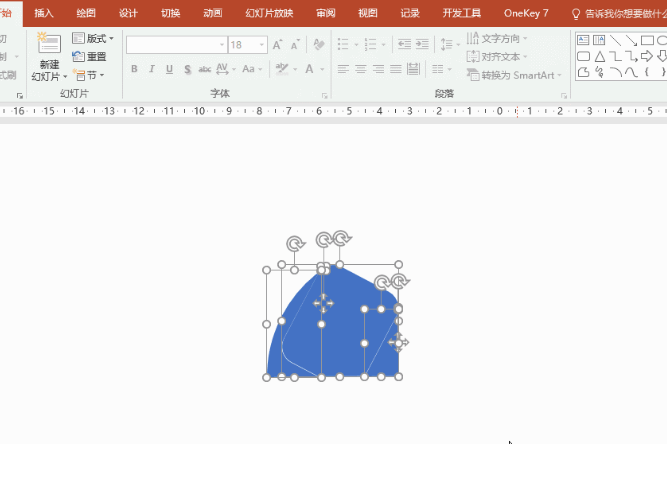Select the curve shape tool
This screenshot has height=486, width=667.
click(631, 72)
